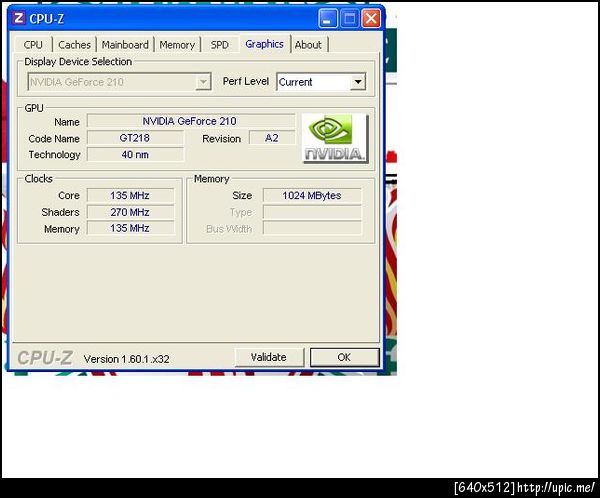Click the Code Name value GT218
Image resolution: width=600 pixels, height=498 pixels.
pos(135,138)
